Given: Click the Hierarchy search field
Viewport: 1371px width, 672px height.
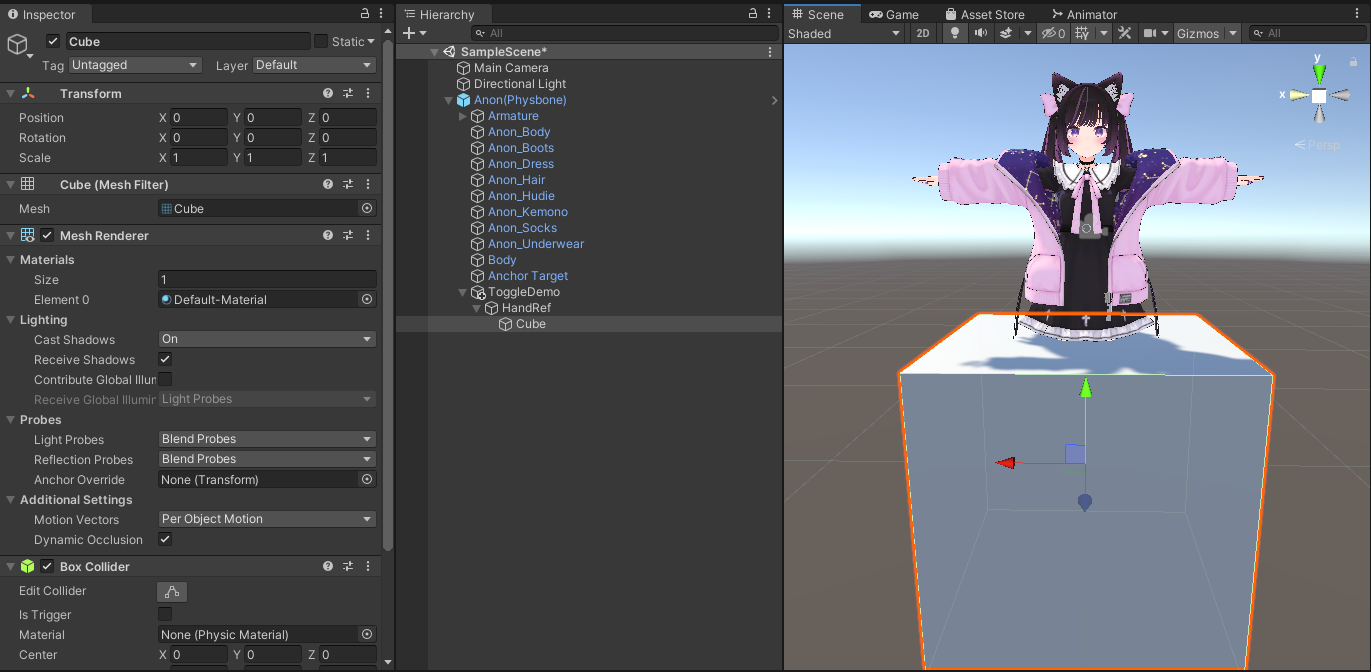Looking at the screenshot, I should (x=624, y=33).
